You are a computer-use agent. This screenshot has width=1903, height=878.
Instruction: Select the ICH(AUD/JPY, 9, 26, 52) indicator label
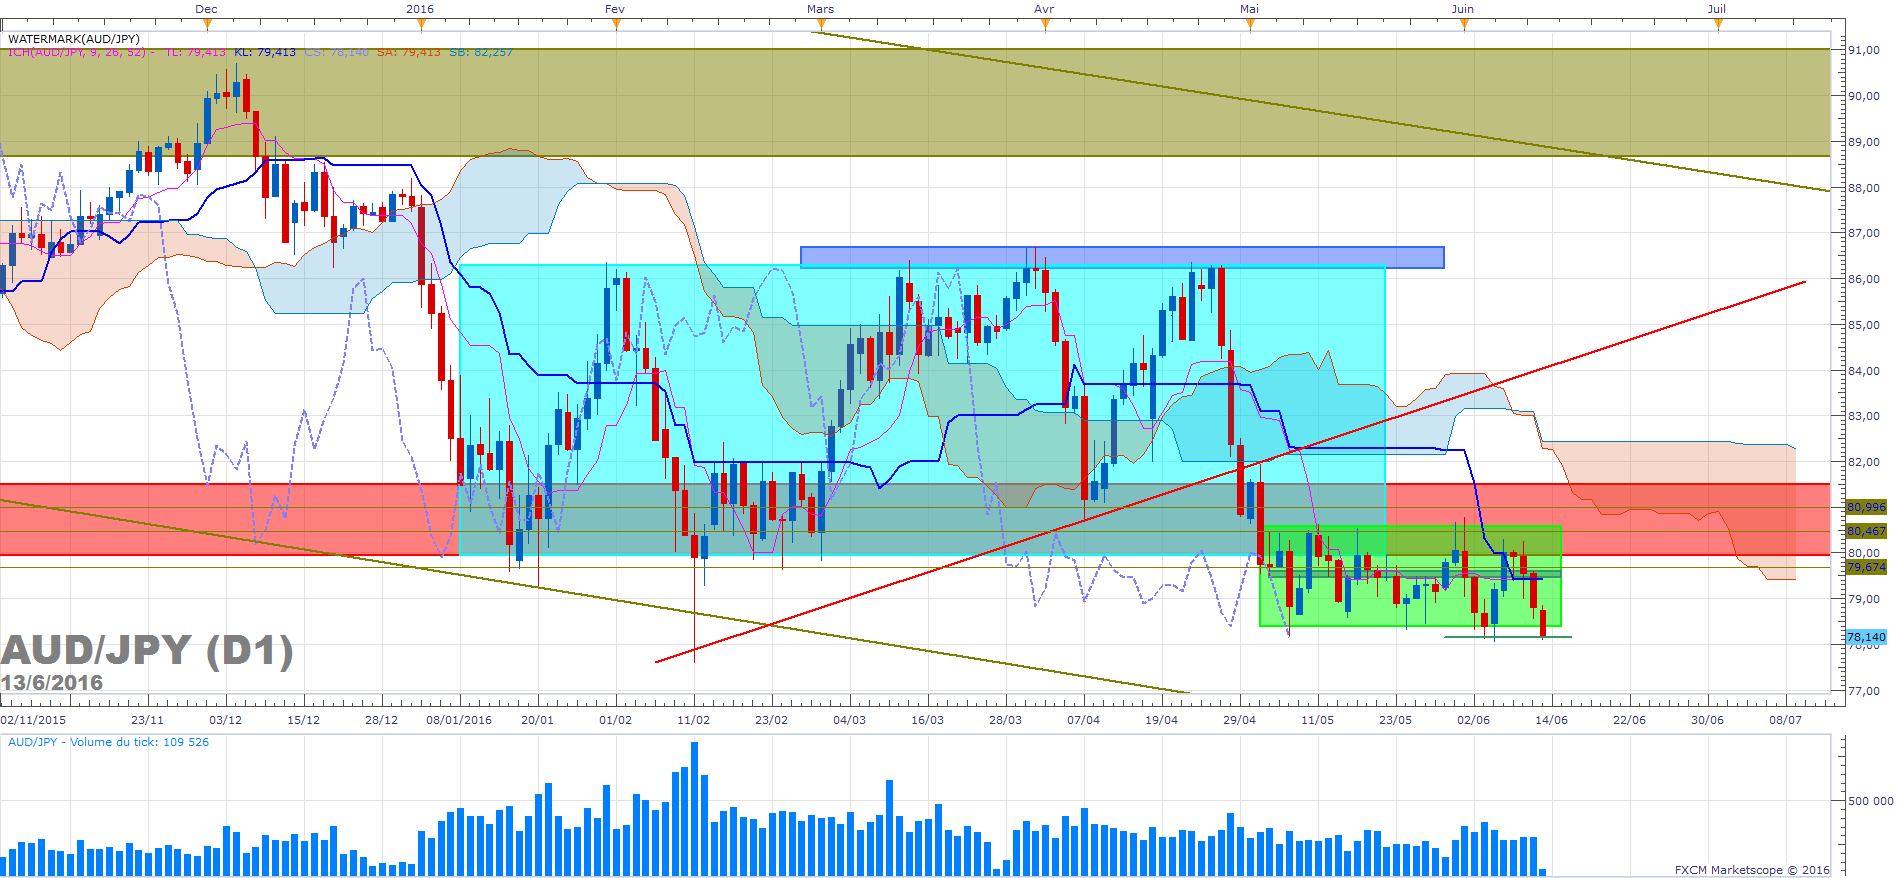(x=81, y=52)
